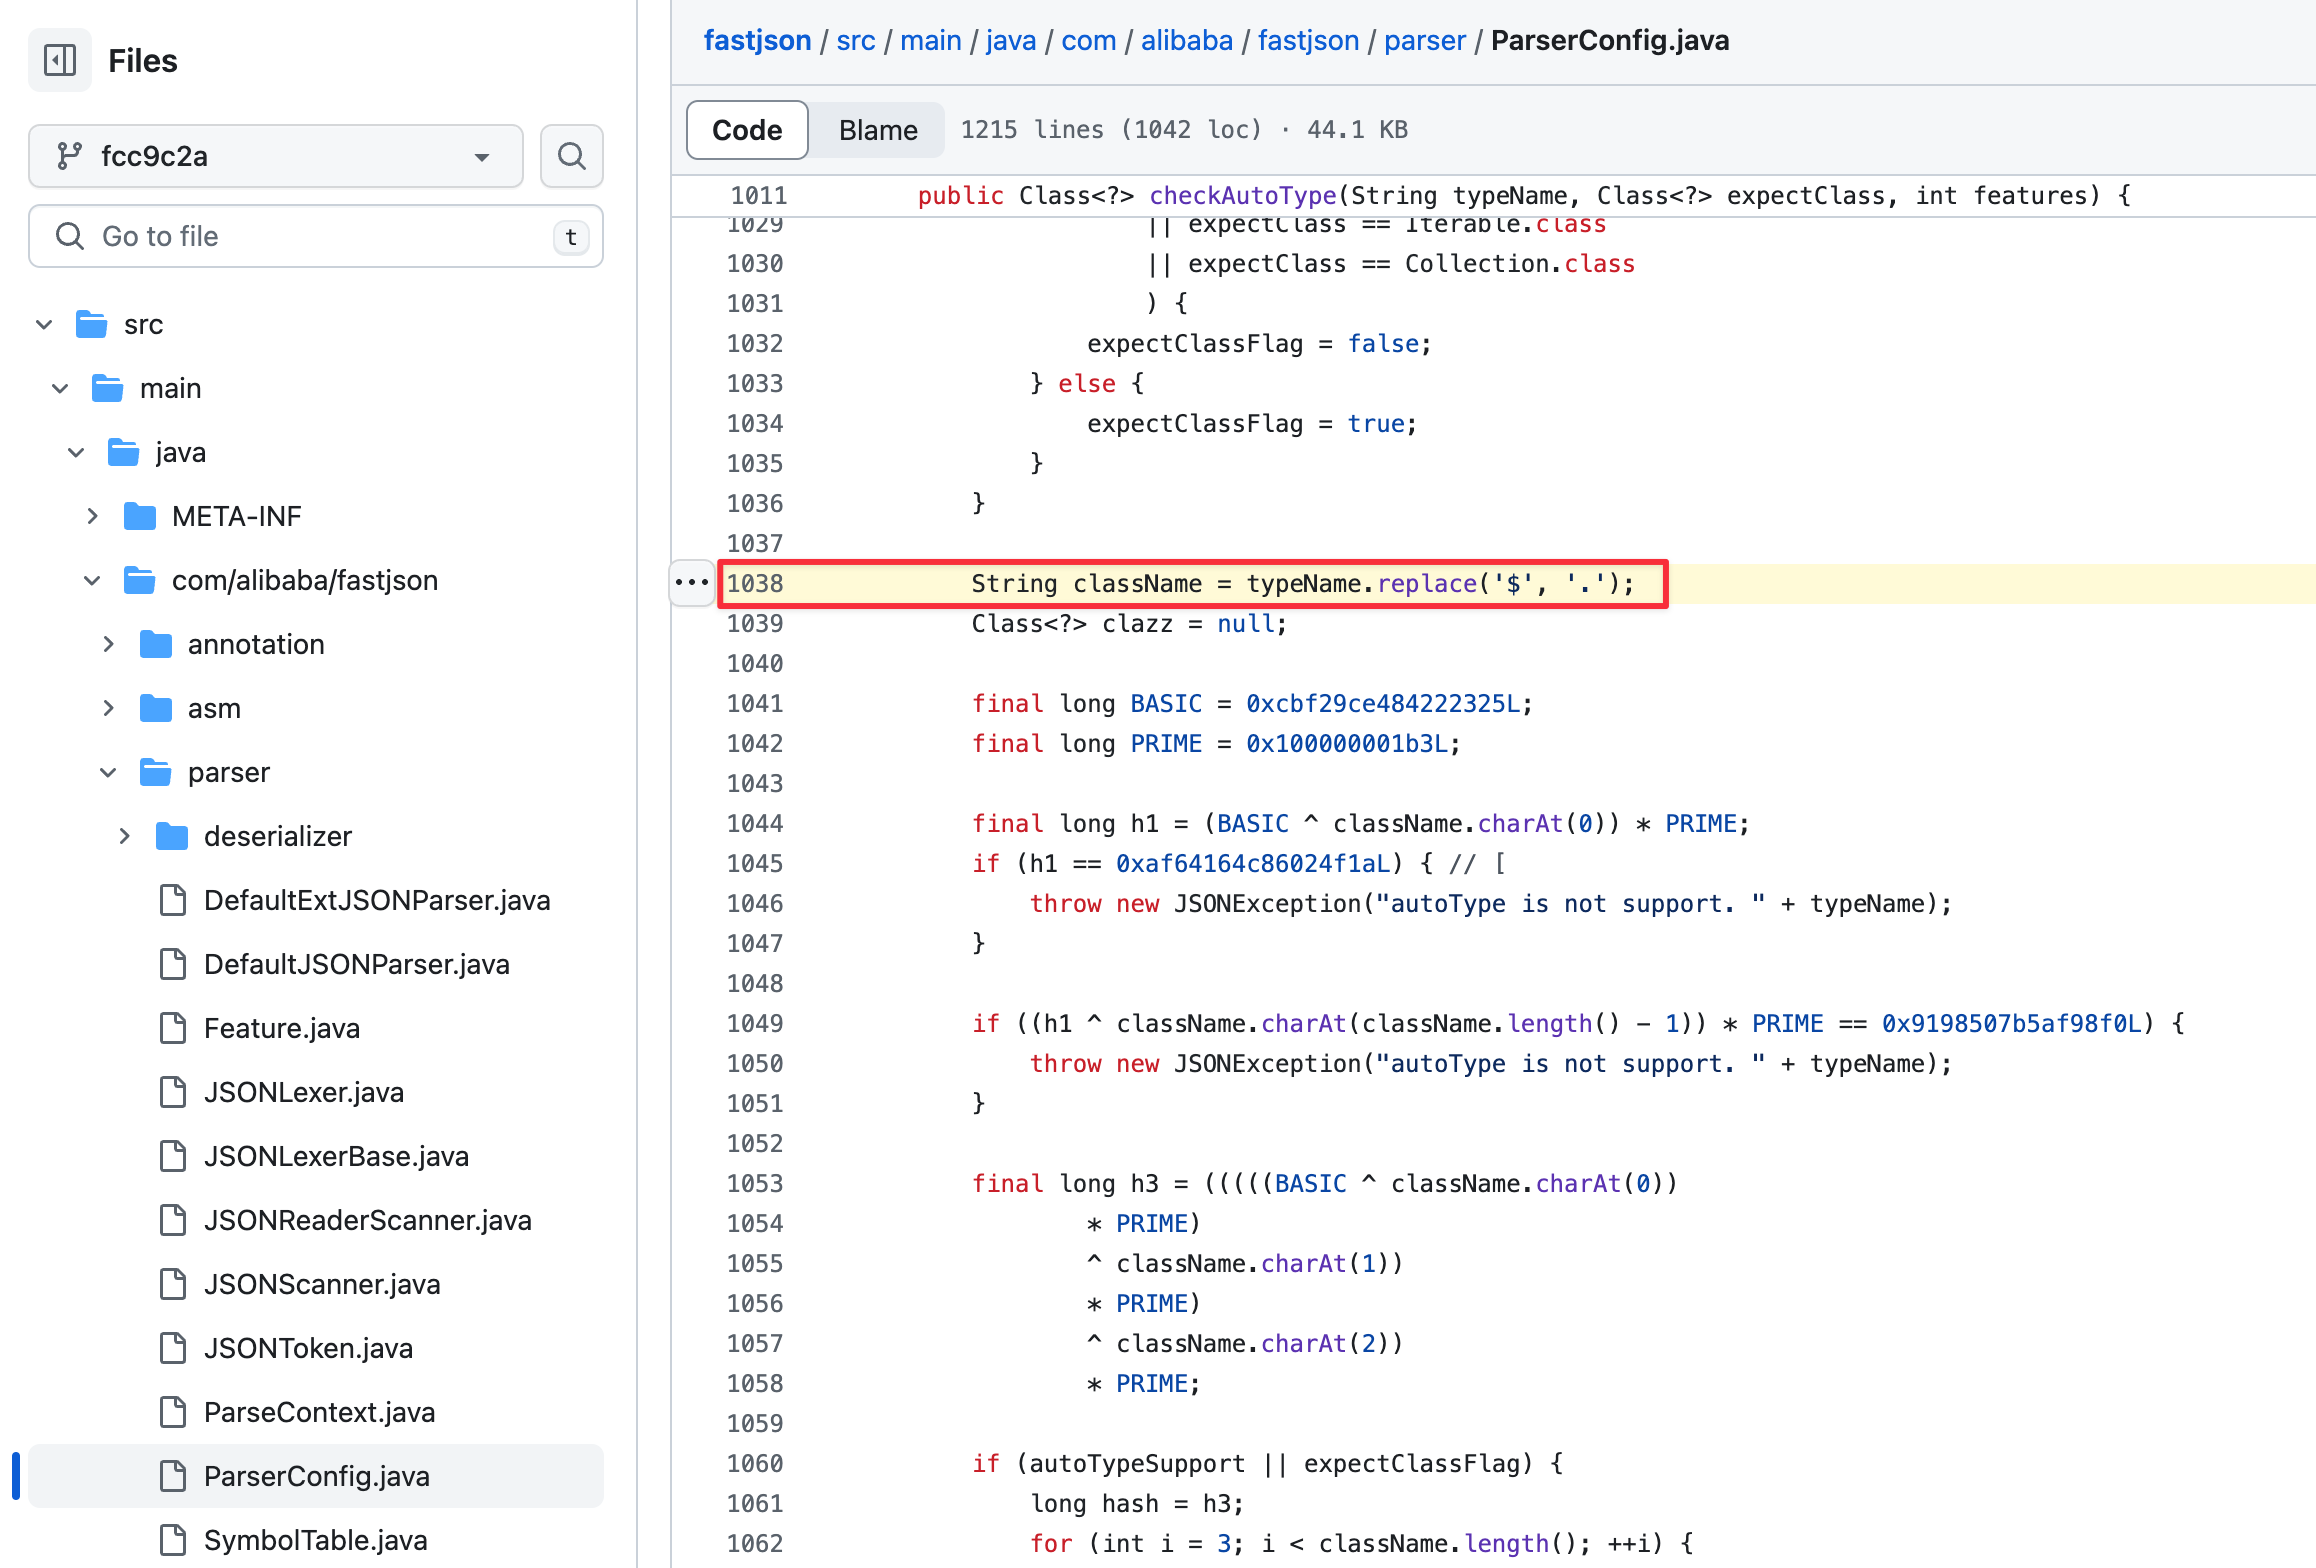Click the JSONLexerBase.java file icon

173,1156
